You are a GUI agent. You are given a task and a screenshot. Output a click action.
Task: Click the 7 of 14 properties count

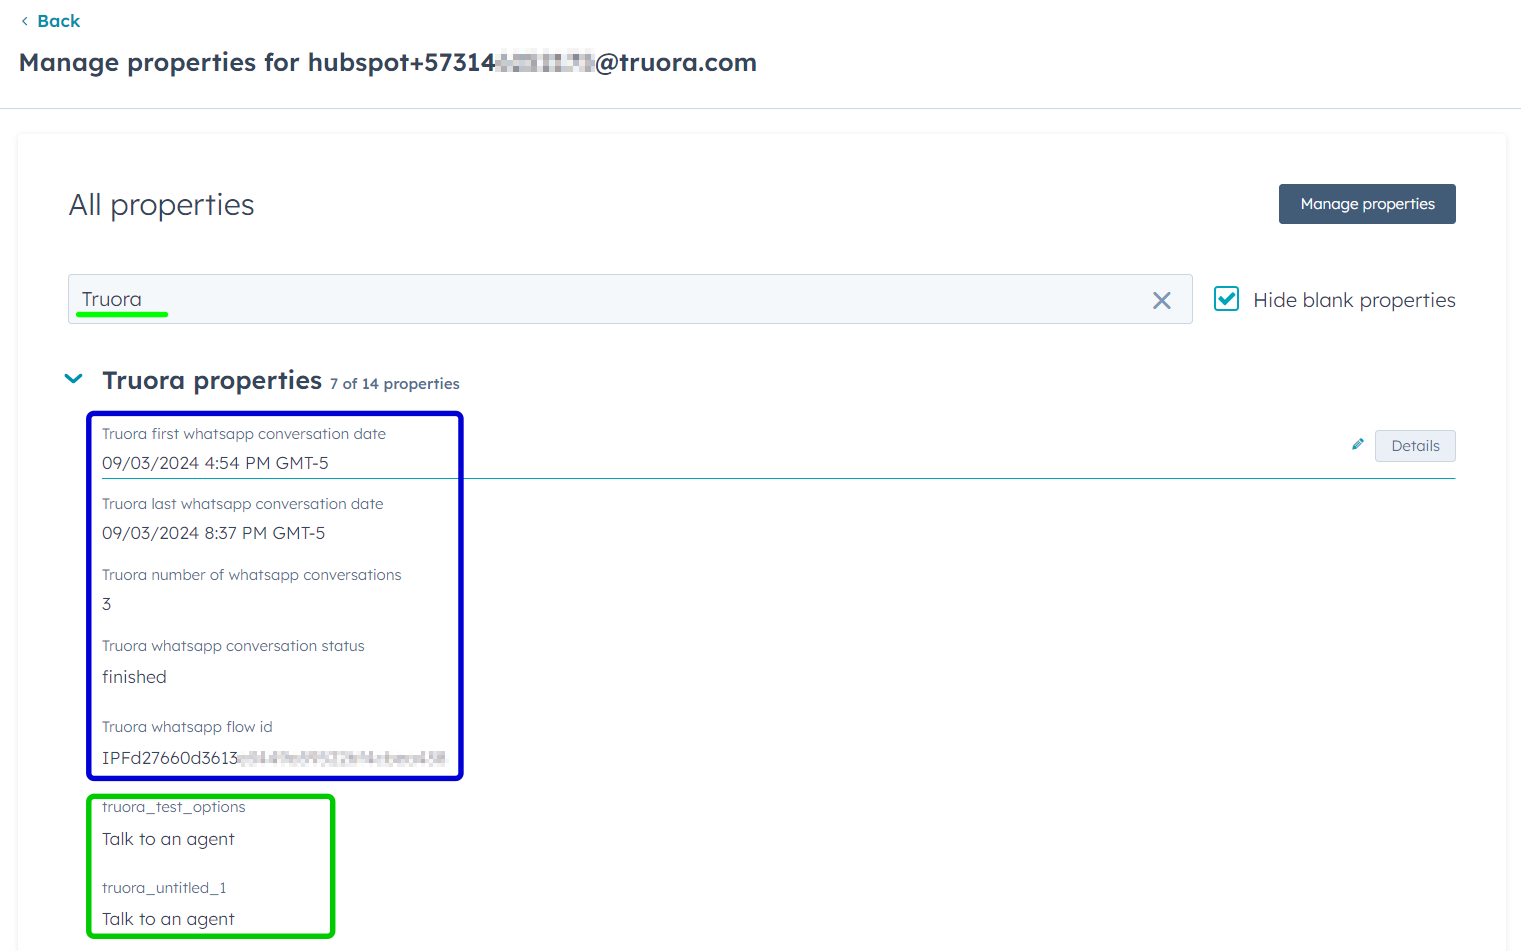(395, 384)
